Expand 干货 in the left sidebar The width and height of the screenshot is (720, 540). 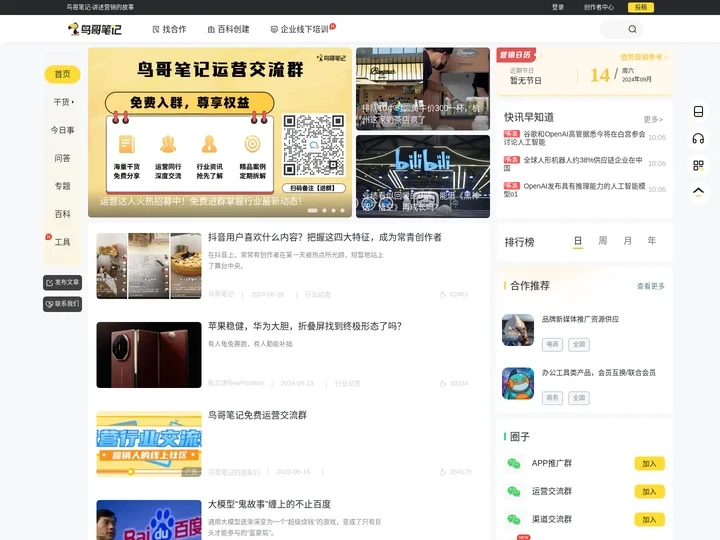tap(63, 102)
